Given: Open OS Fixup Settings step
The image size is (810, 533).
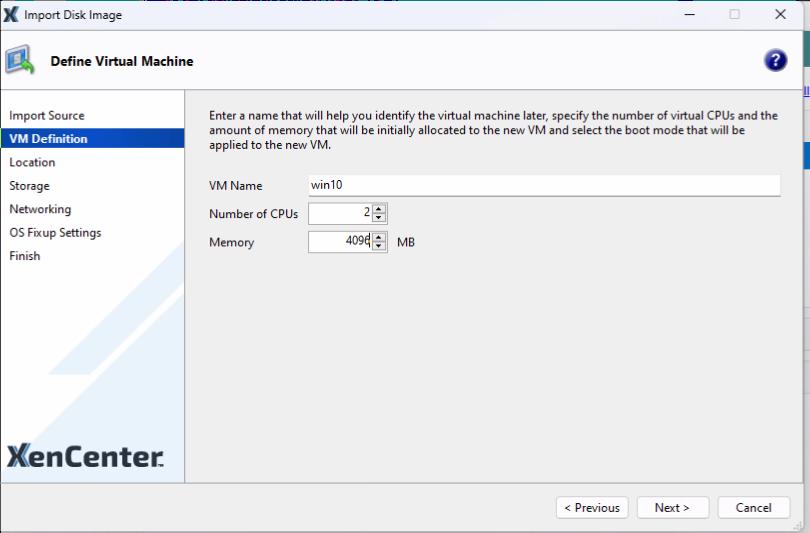Looking at the screenshot, I should point(55,233).
